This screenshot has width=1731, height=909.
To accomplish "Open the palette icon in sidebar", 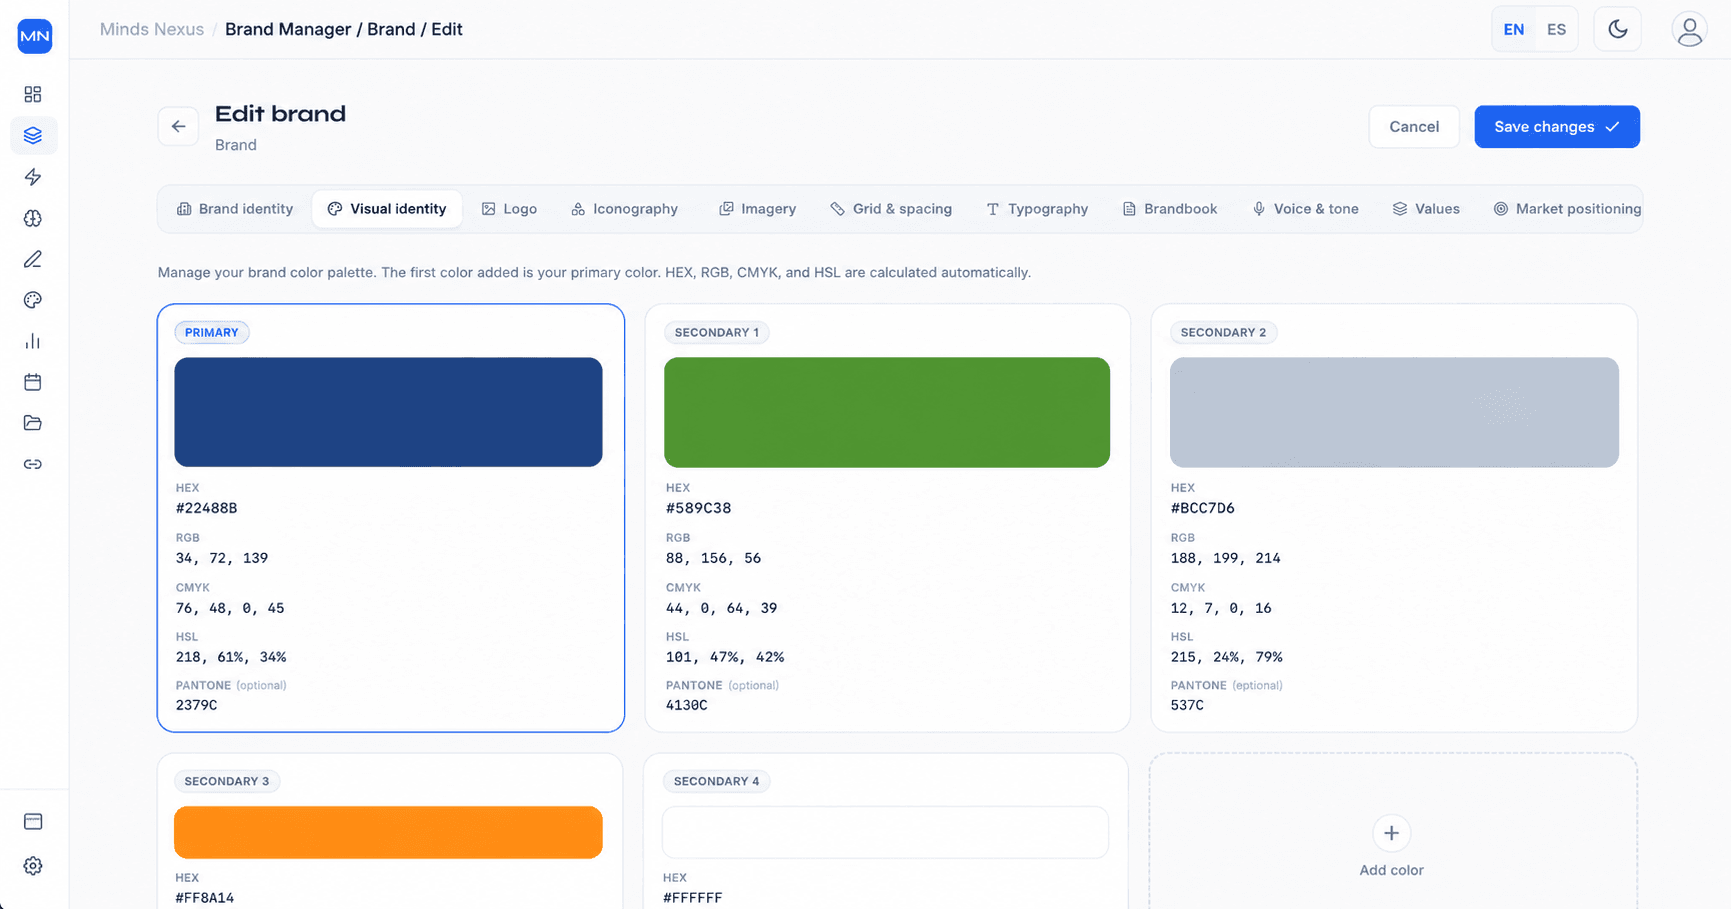I will [33, 300].
